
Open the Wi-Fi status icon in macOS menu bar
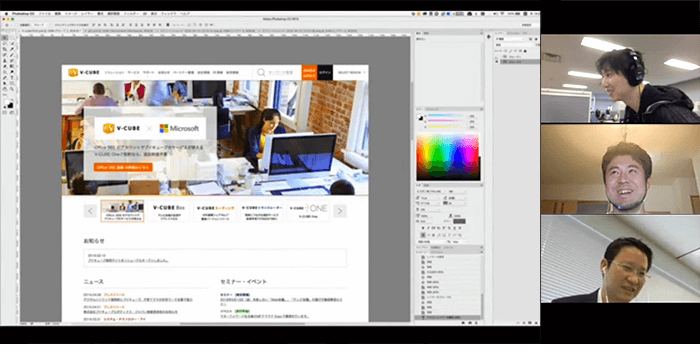click(x=502, y=14)
